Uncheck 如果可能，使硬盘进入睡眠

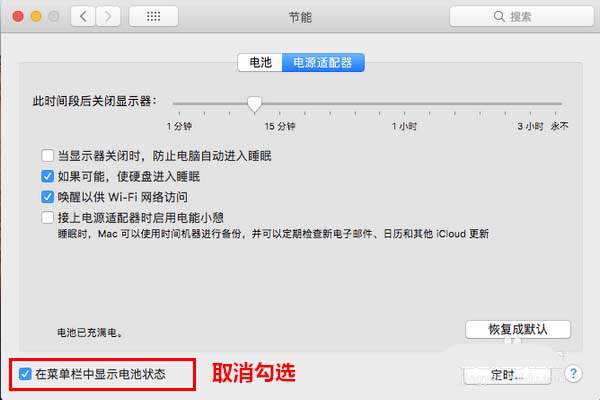[47, 176]
